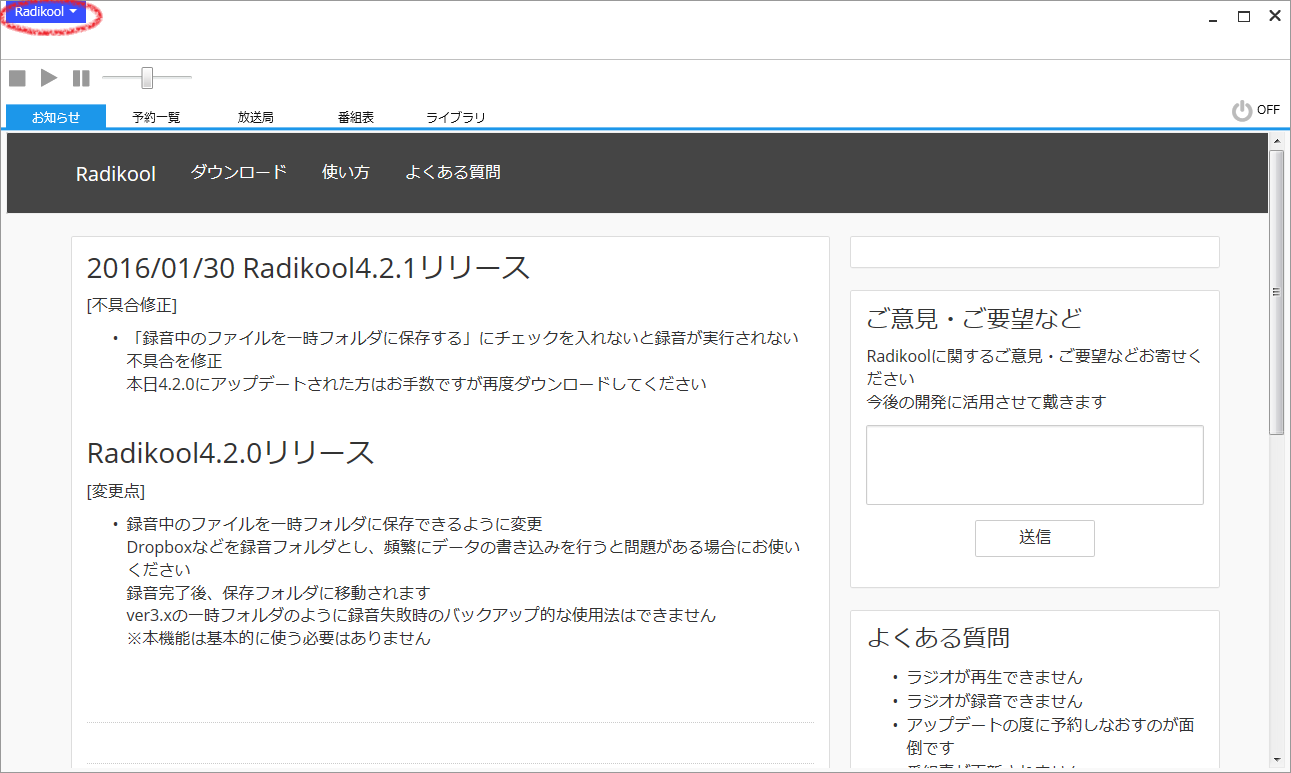Click the line 録音完了後、保存フォルダに移動されます
1291x773 pixels.
[x=278, y=592]
